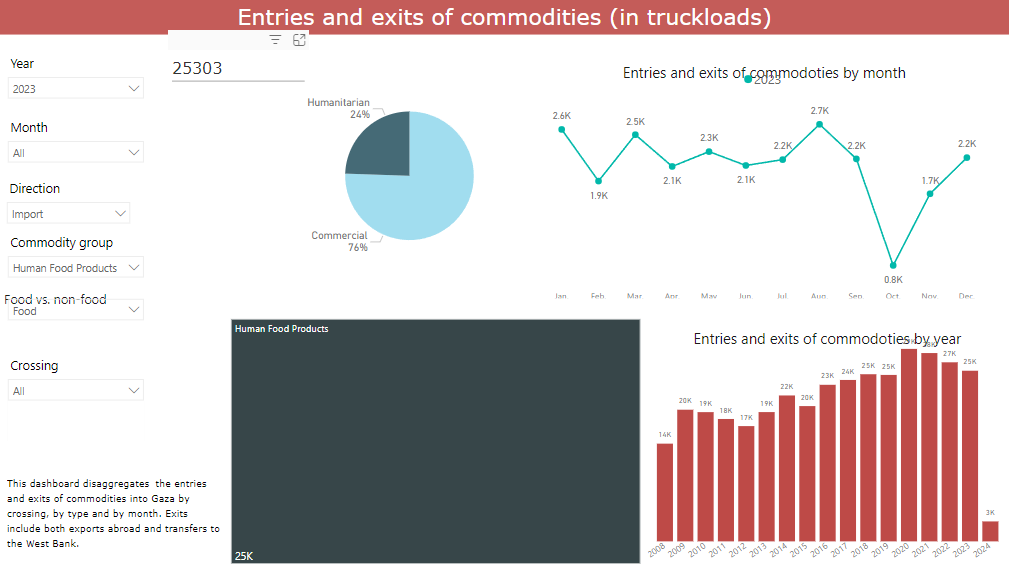Click the tallest 2020 bar
This screenshot has height=568, width=1009.
[x=909, y=445]
